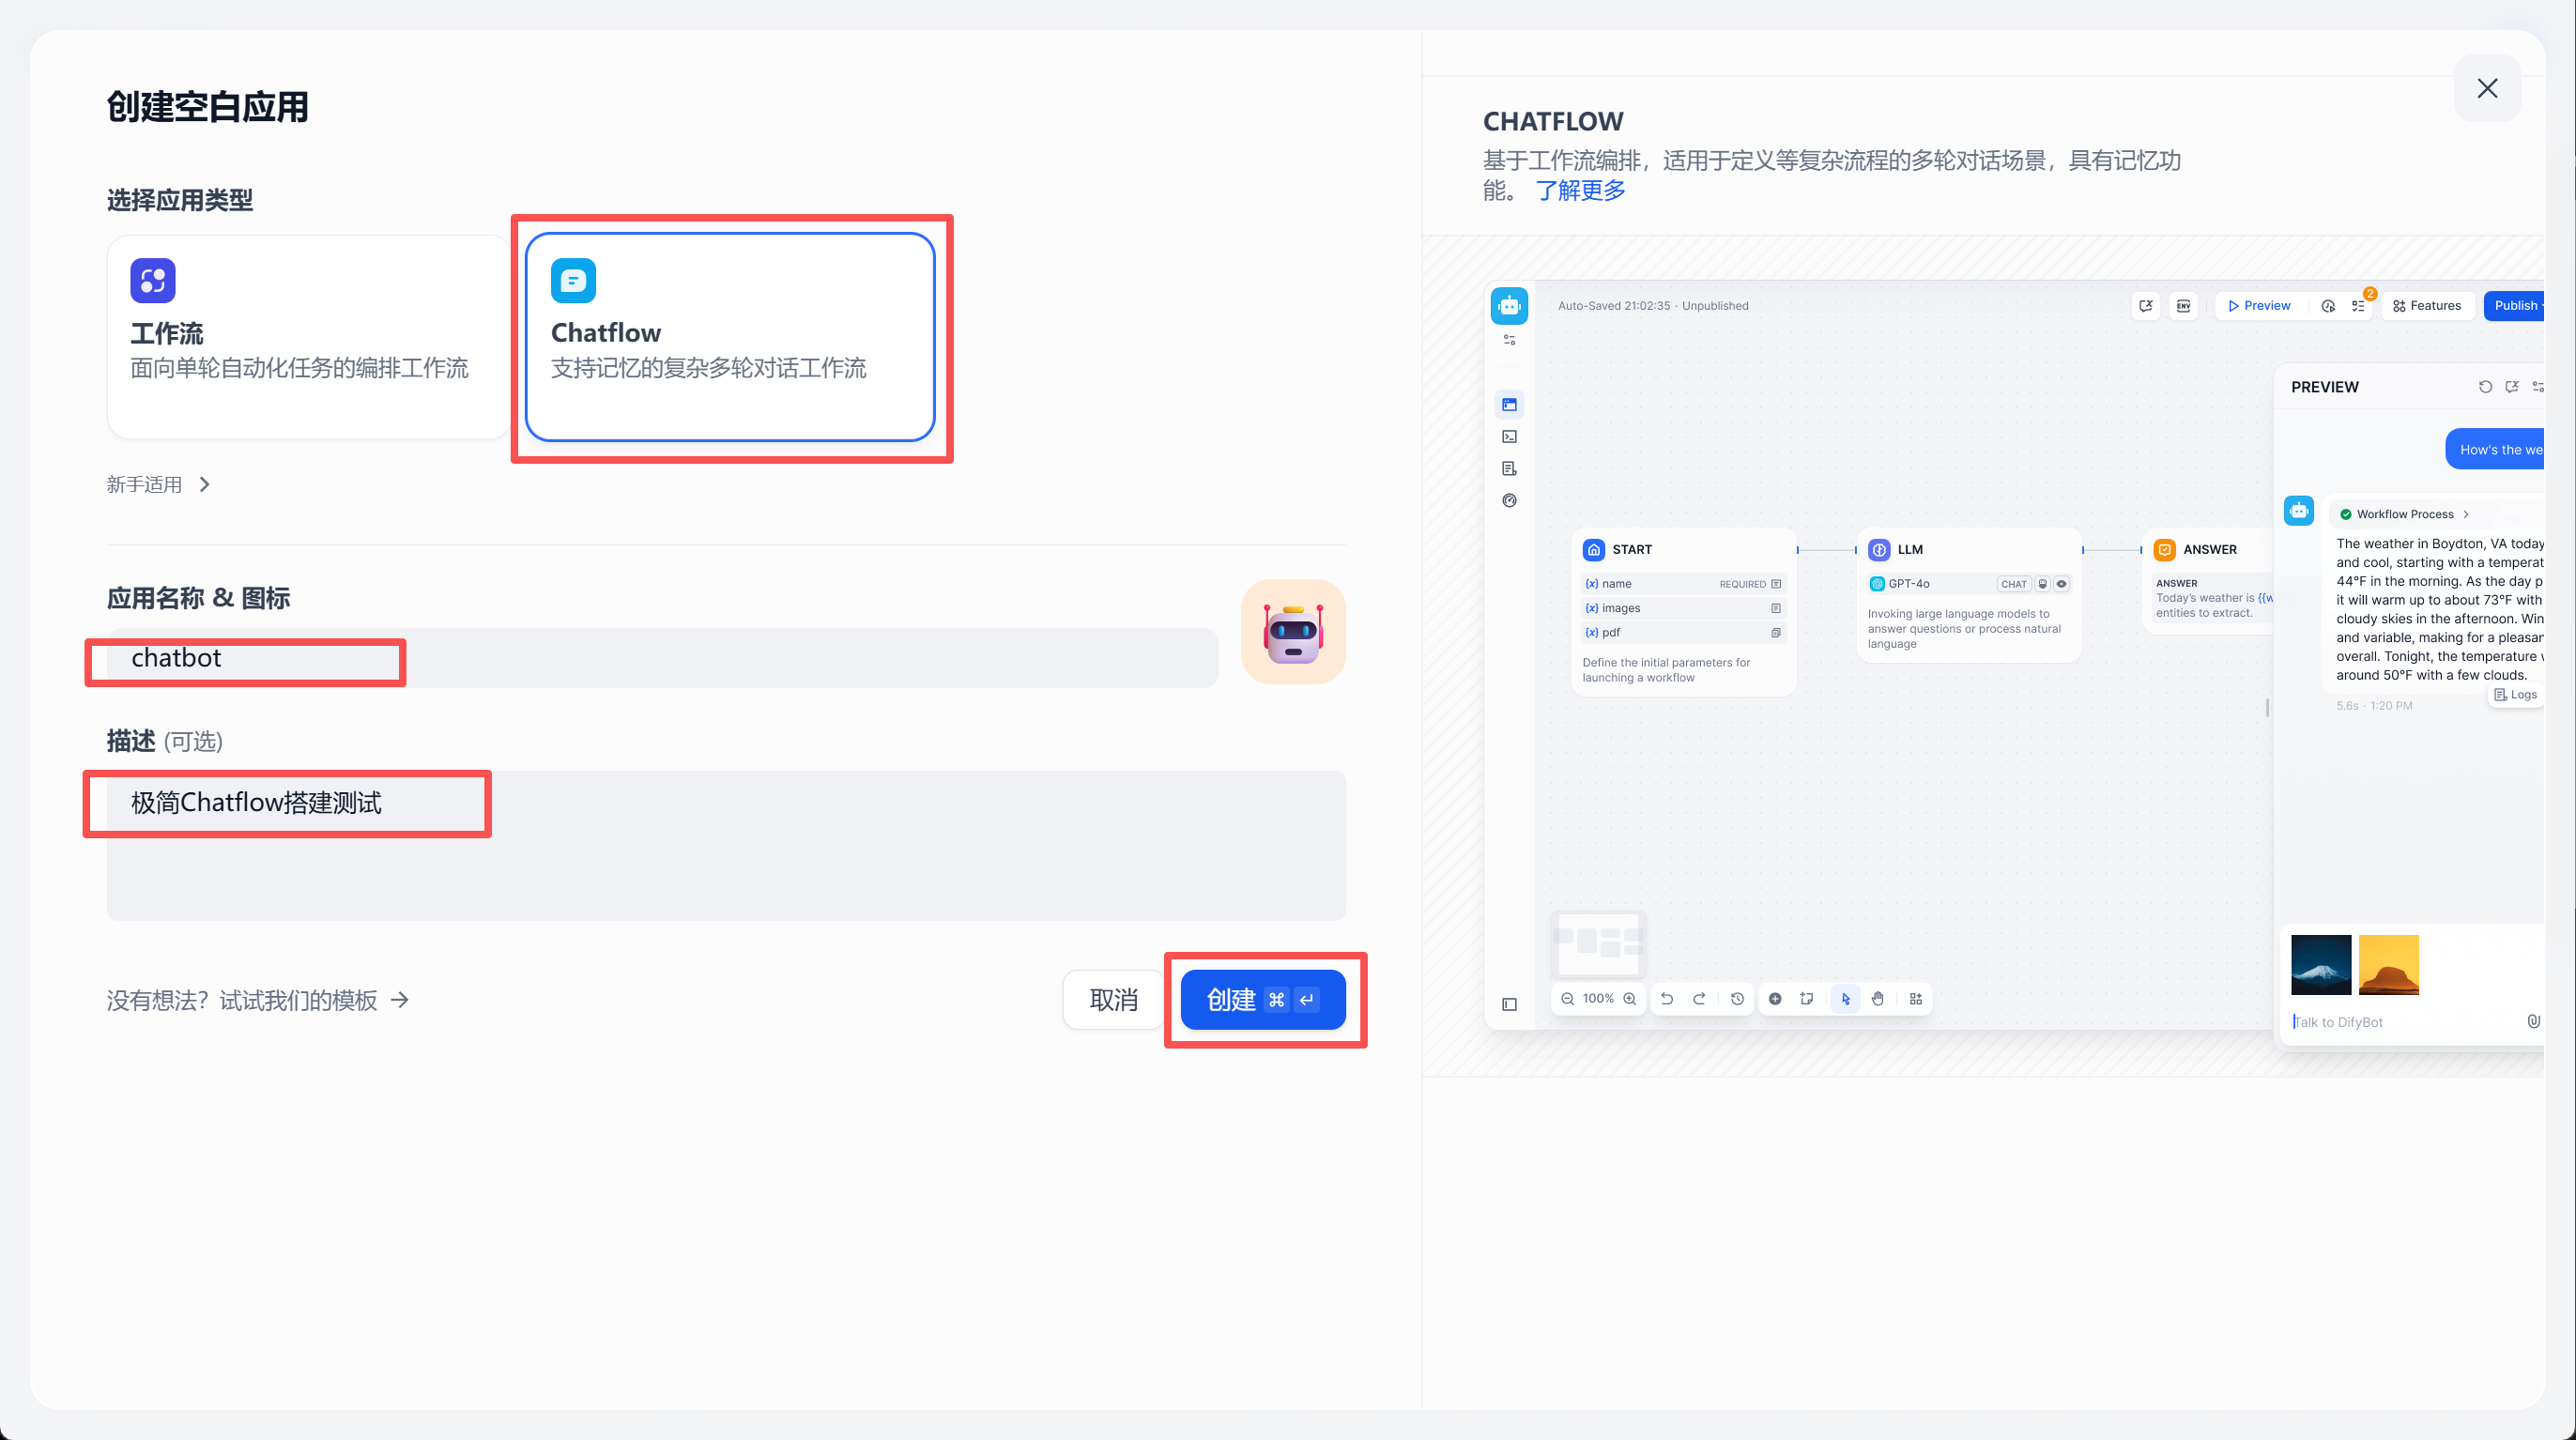Open the checklist icon with badge 2

pyautogui.click(x=2358, y=306)
